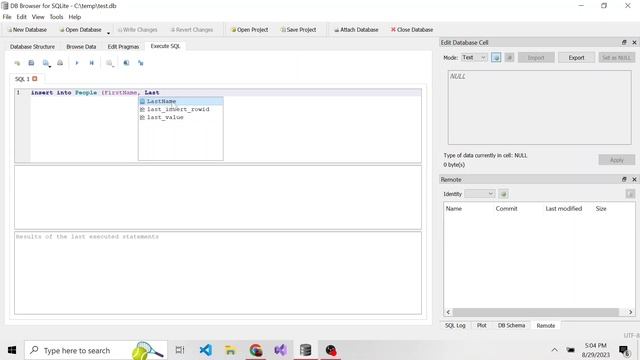
Task: Click the icon next to the Identity dropdown
Action: [x=504, y=194]
